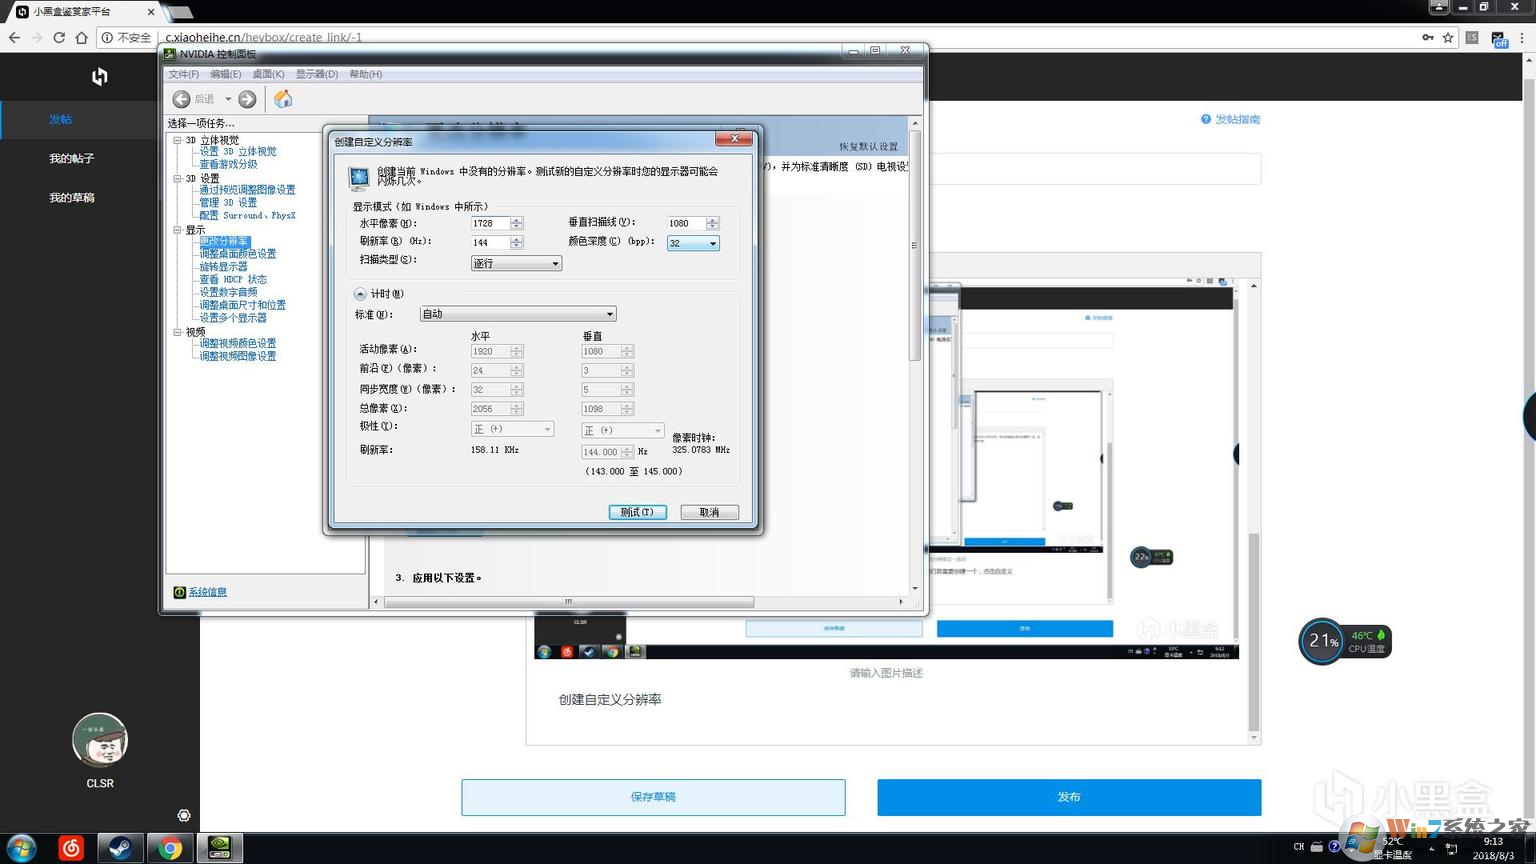Open the 系统信息 system information link
Viewport: 1536px width, 864px height.
[207, 592]
